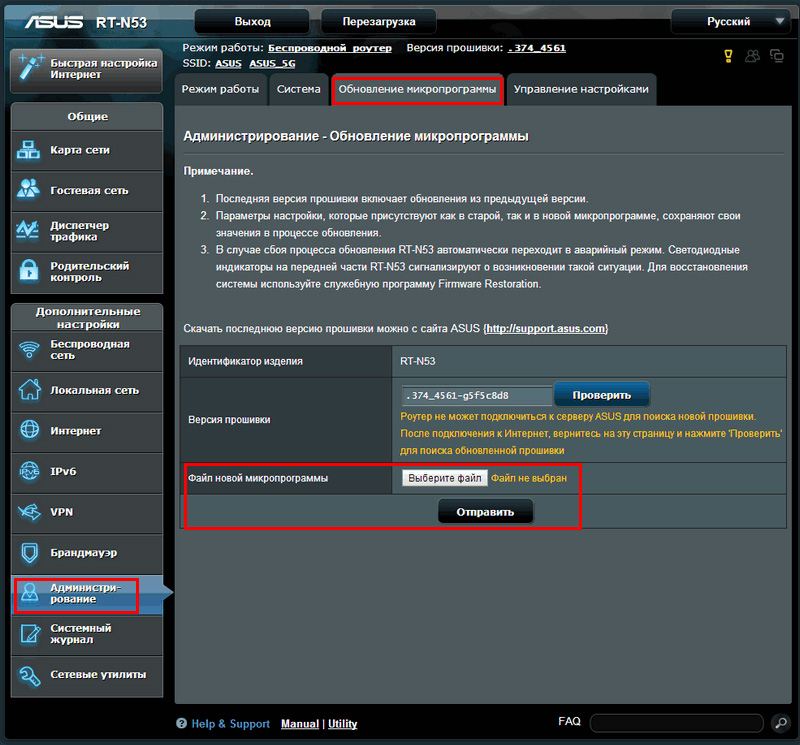Click the Файл не выбран text
Screen dimensions: 800x745
[x=529, y=478]
